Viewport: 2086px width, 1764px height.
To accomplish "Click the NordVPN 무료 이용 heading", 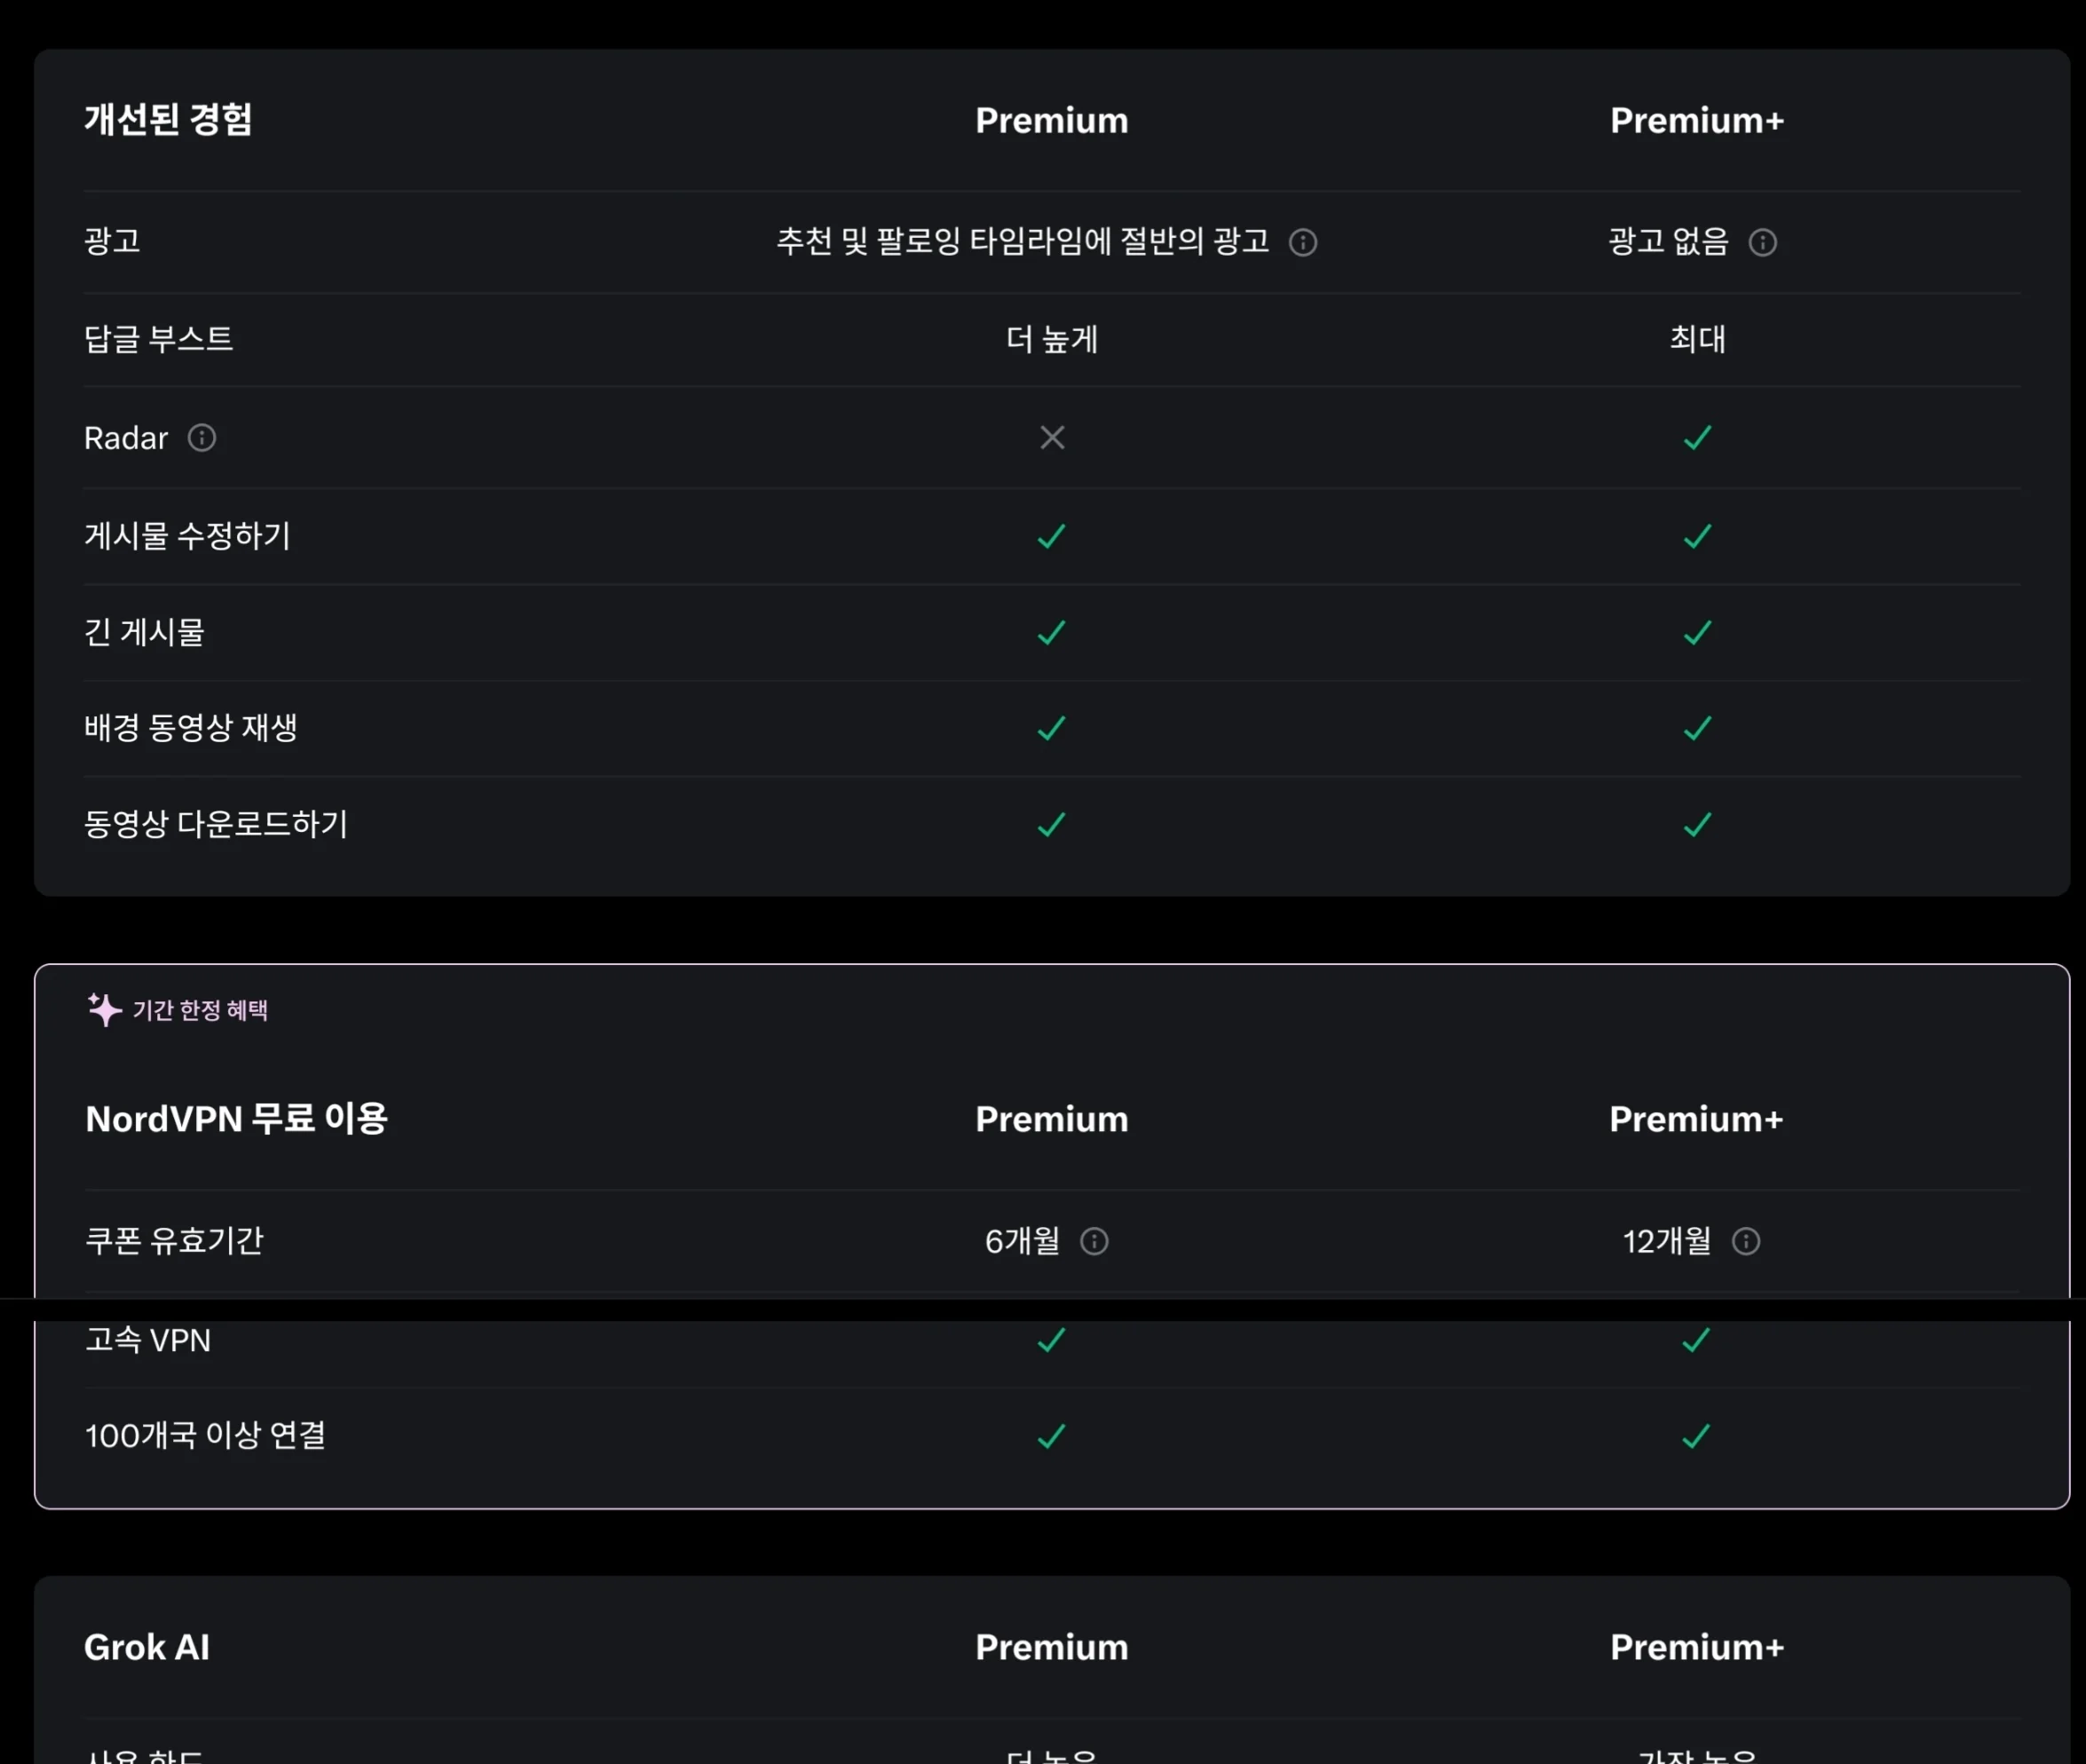I will pos(236,1118).
